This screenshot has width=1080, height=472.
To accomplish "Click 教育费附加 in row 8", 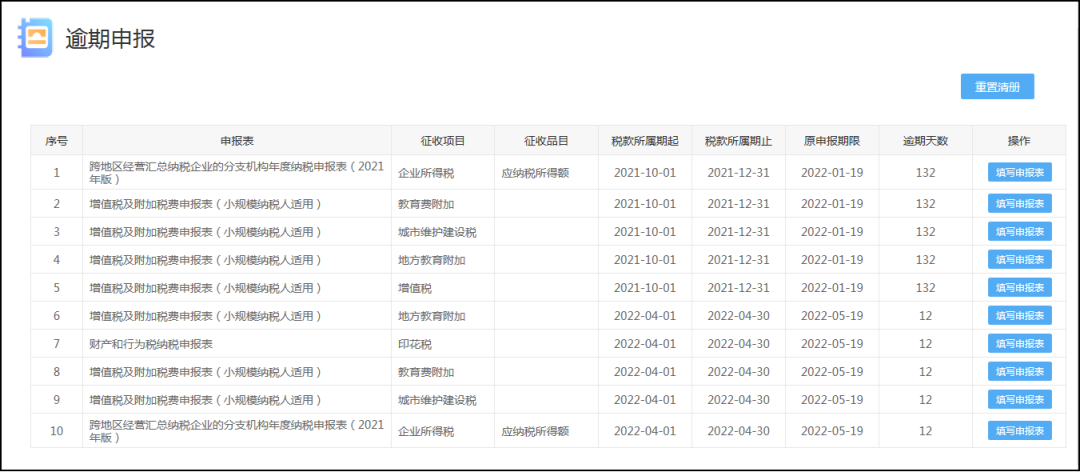I will (426, 371).
